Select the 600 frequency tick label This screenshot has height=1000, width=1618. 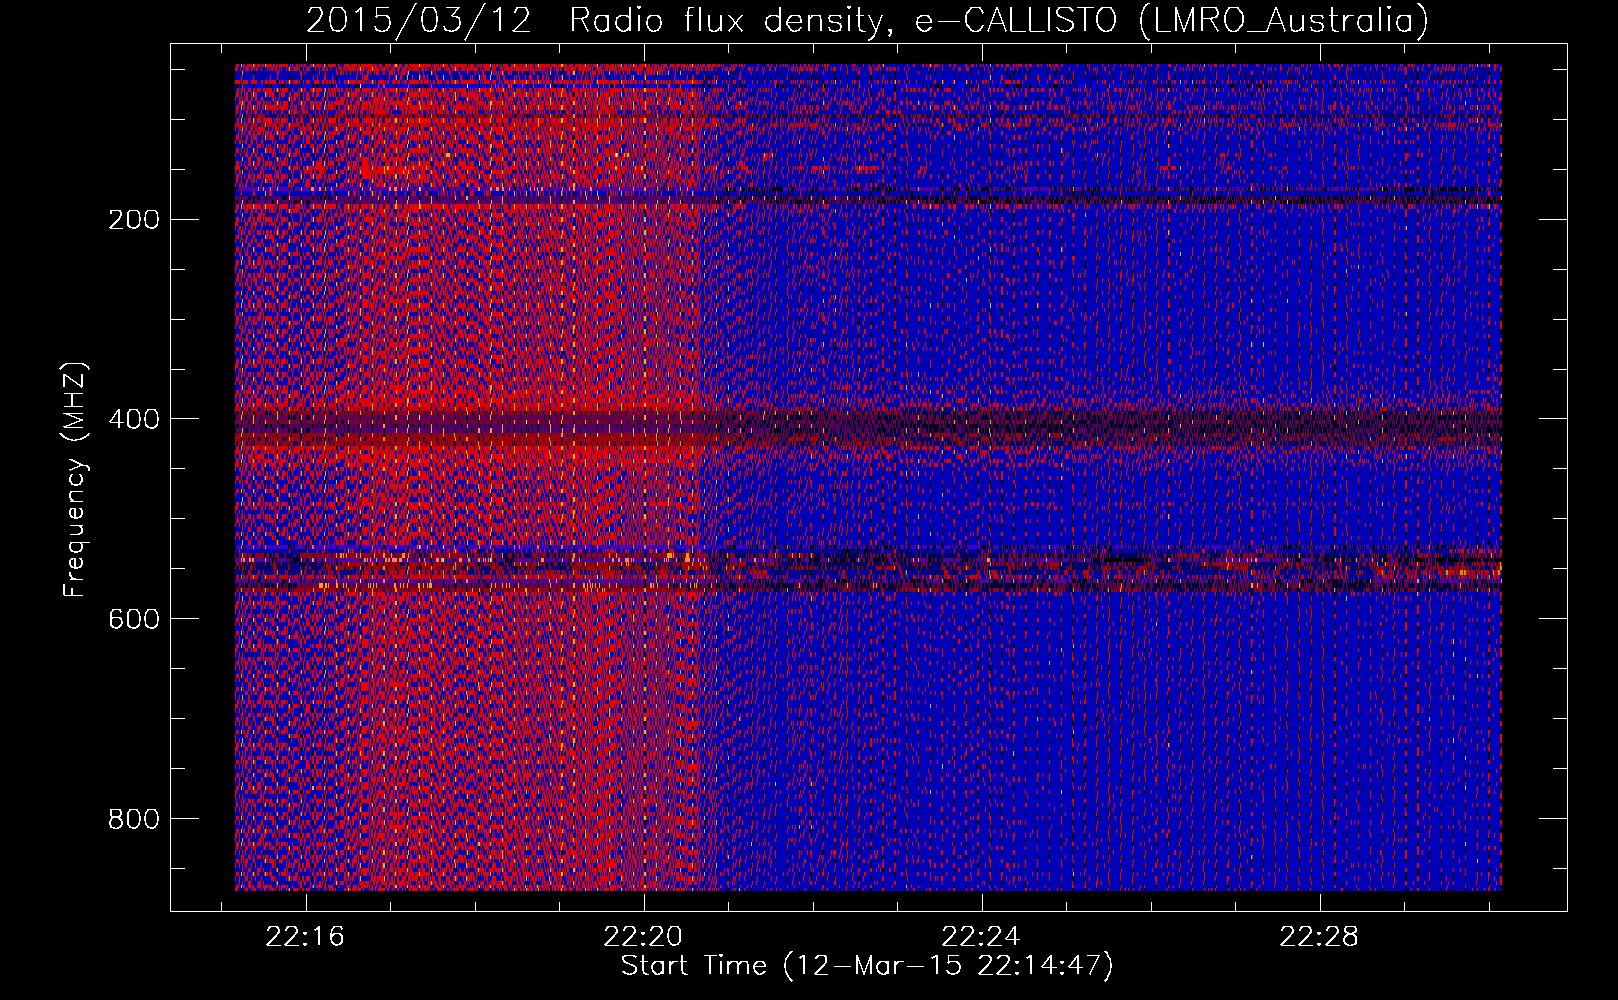133,619
